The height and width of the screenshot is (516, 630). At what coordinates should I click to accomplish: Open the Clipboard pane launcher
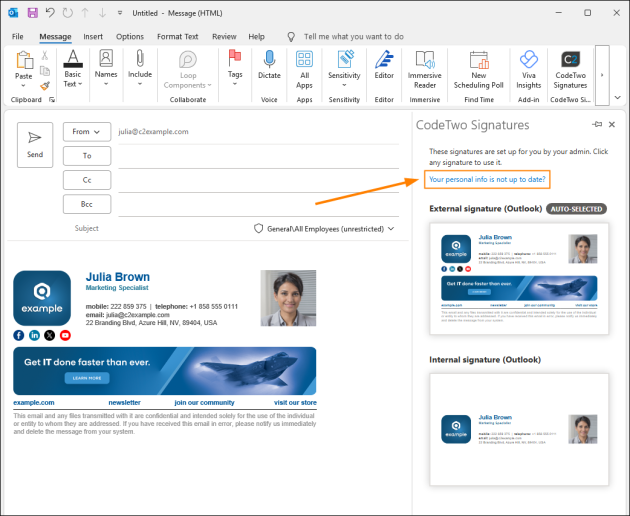pos(52,100)
